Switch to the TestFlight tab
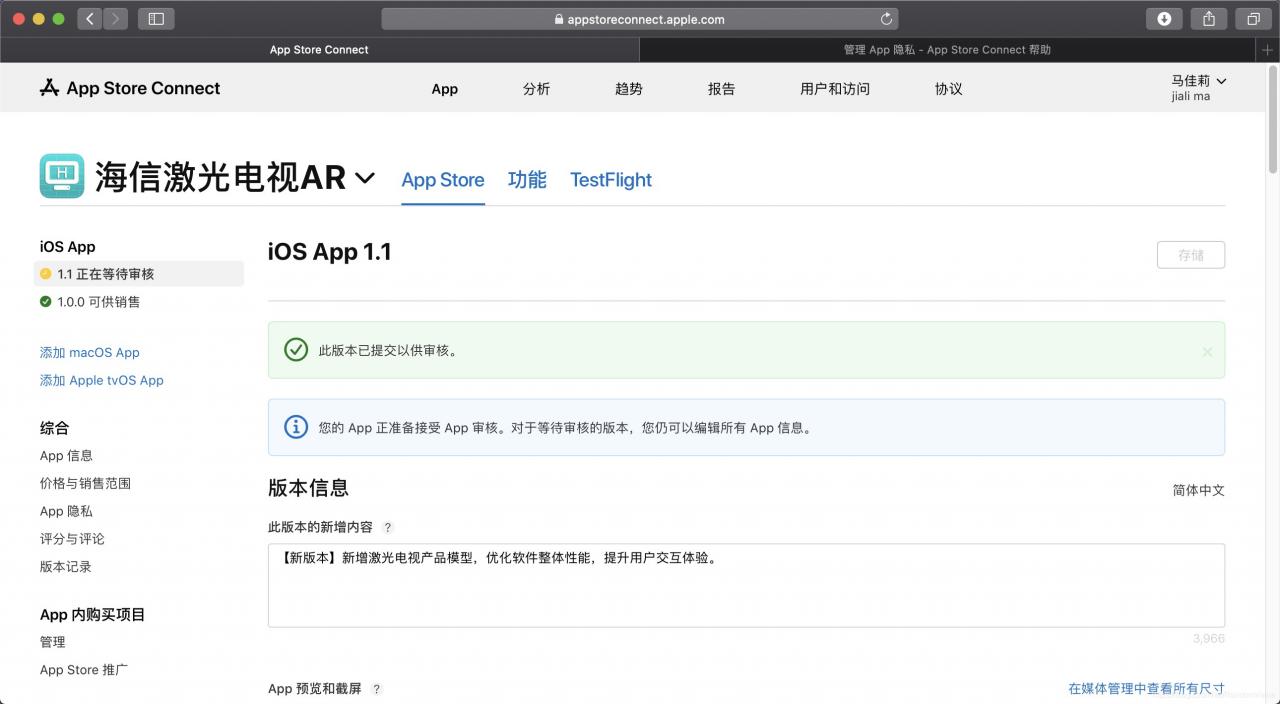This screenshot has width=1280, height=704. [x=611, y=180]
